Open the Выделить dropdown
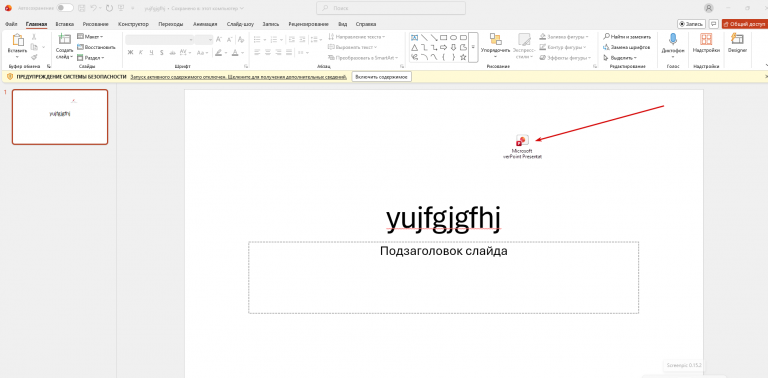 tap(620, 57)
